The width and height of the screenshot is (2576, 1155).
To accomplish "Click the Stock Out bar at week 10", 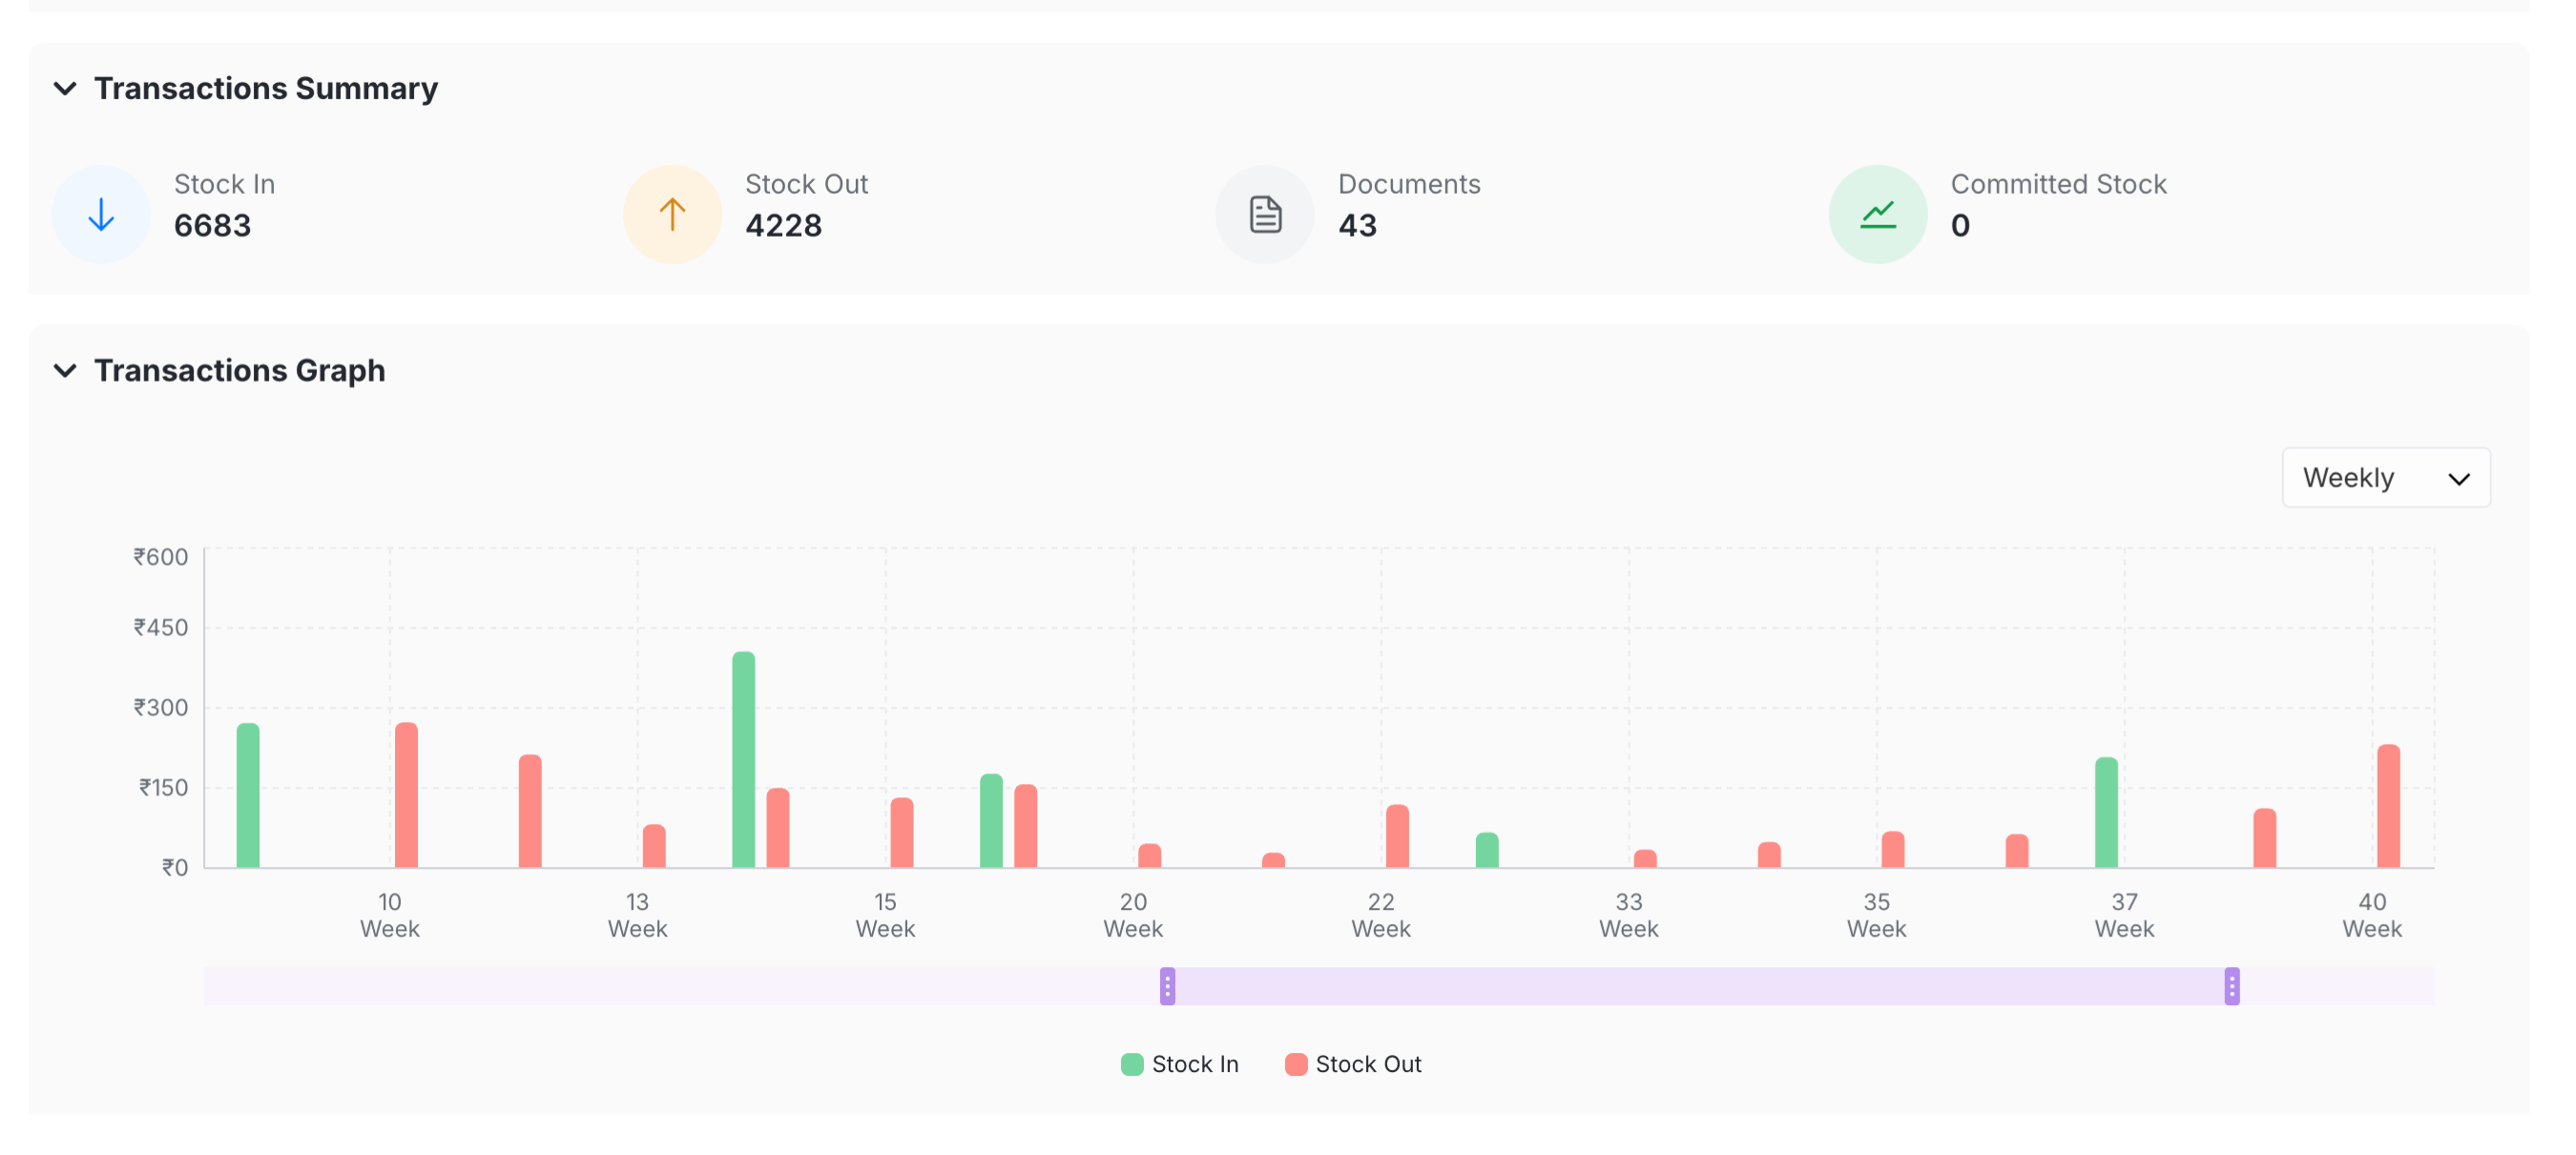I will coord(406,795).
